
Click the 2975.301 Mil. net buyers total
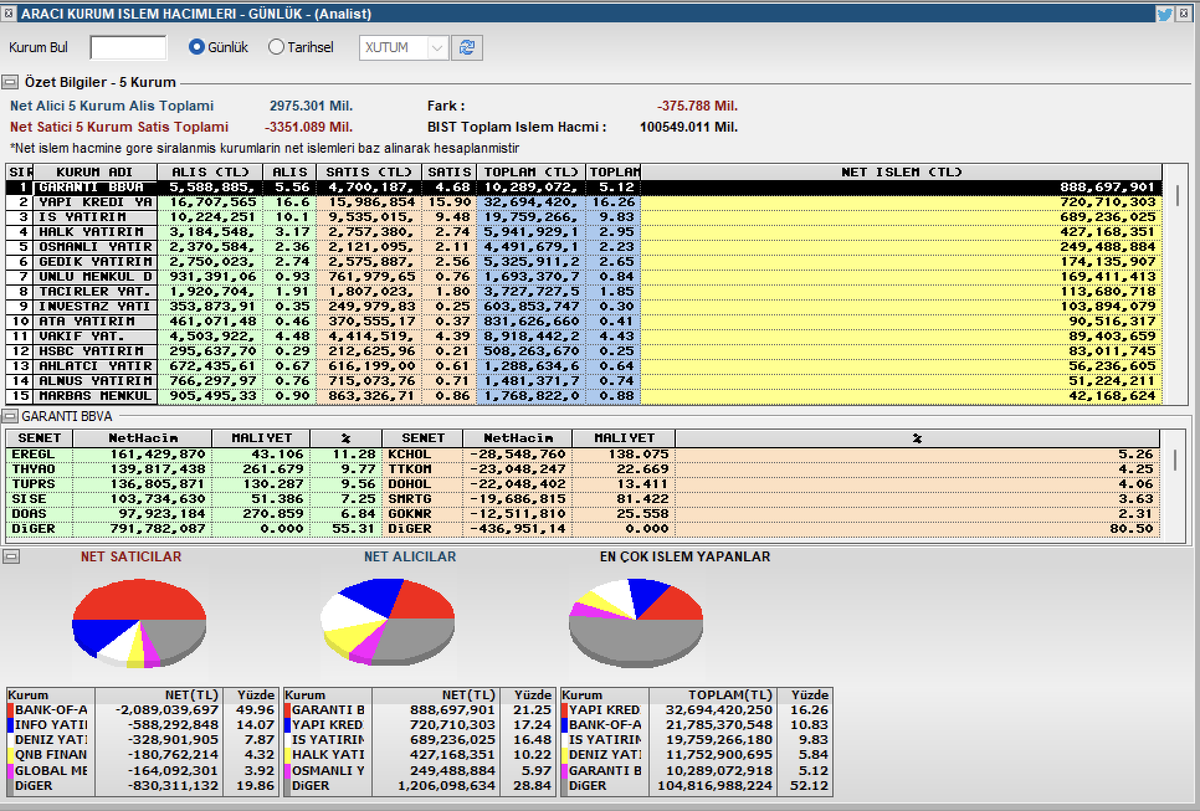311,106
